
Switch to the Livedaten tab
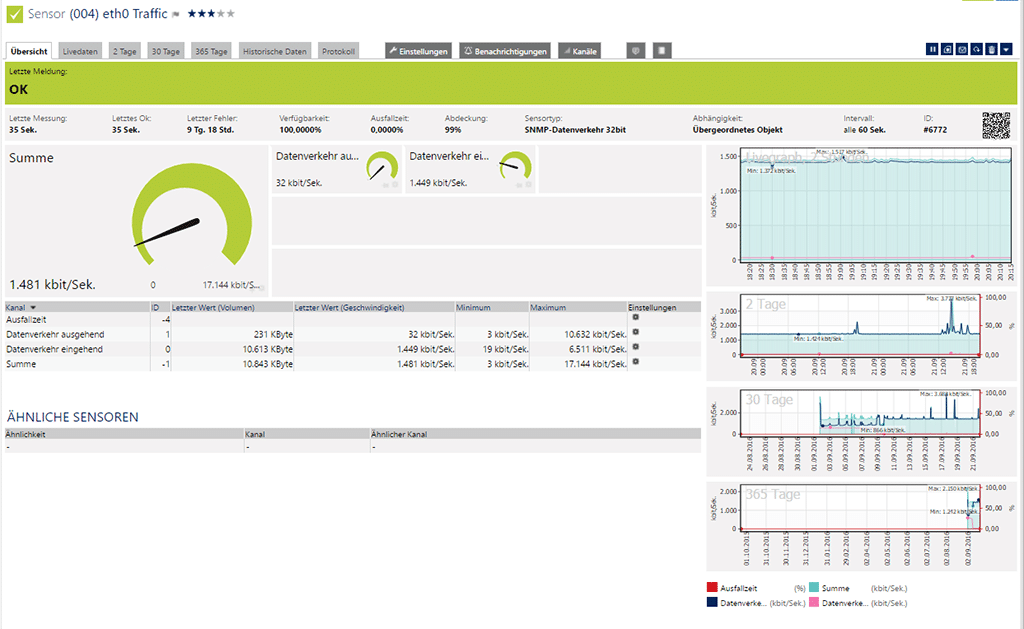click(80, 50)
